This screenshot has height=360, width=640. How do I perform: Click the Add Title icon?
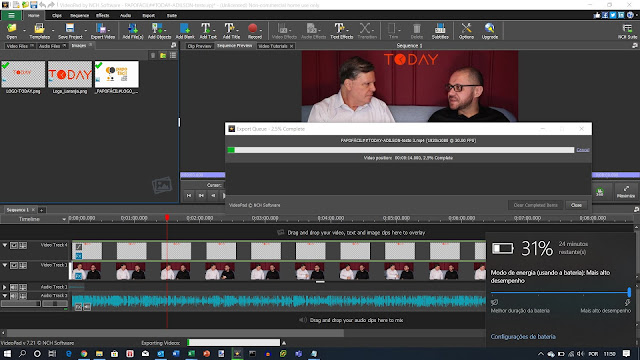click(x=229, y=28)
